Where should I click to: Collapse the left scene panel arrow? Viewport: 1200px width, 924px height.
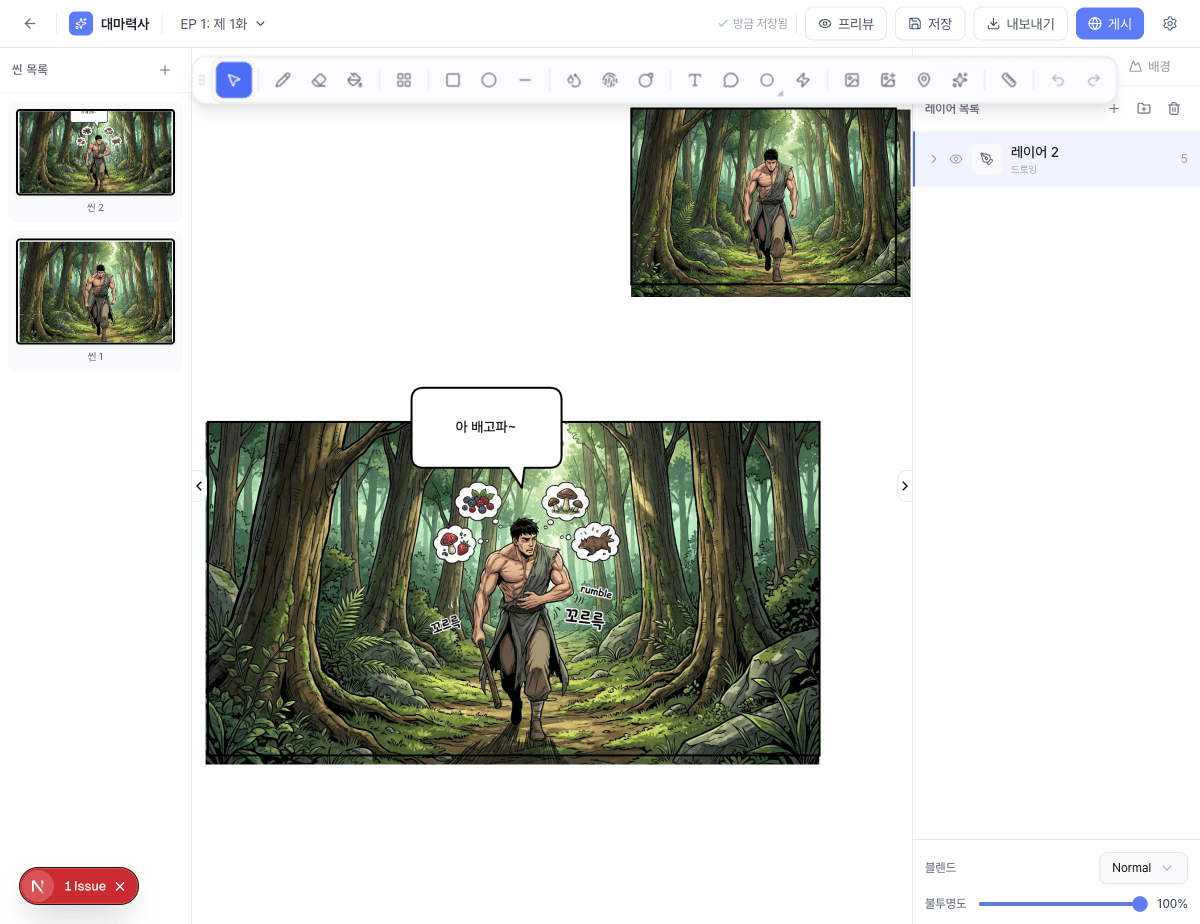tap(199, 486)
